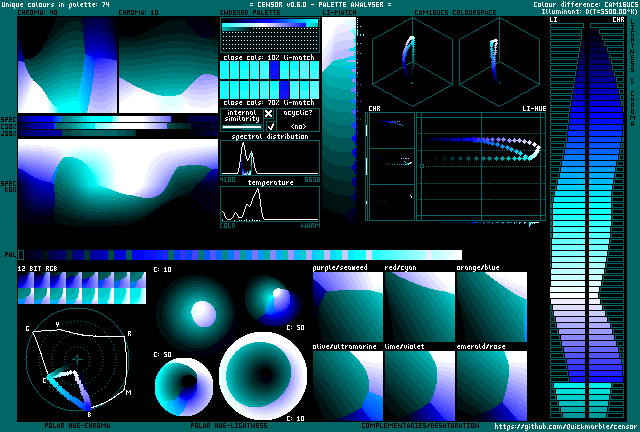Click the olive/ultramarine tile

click(x=347, y=385)
